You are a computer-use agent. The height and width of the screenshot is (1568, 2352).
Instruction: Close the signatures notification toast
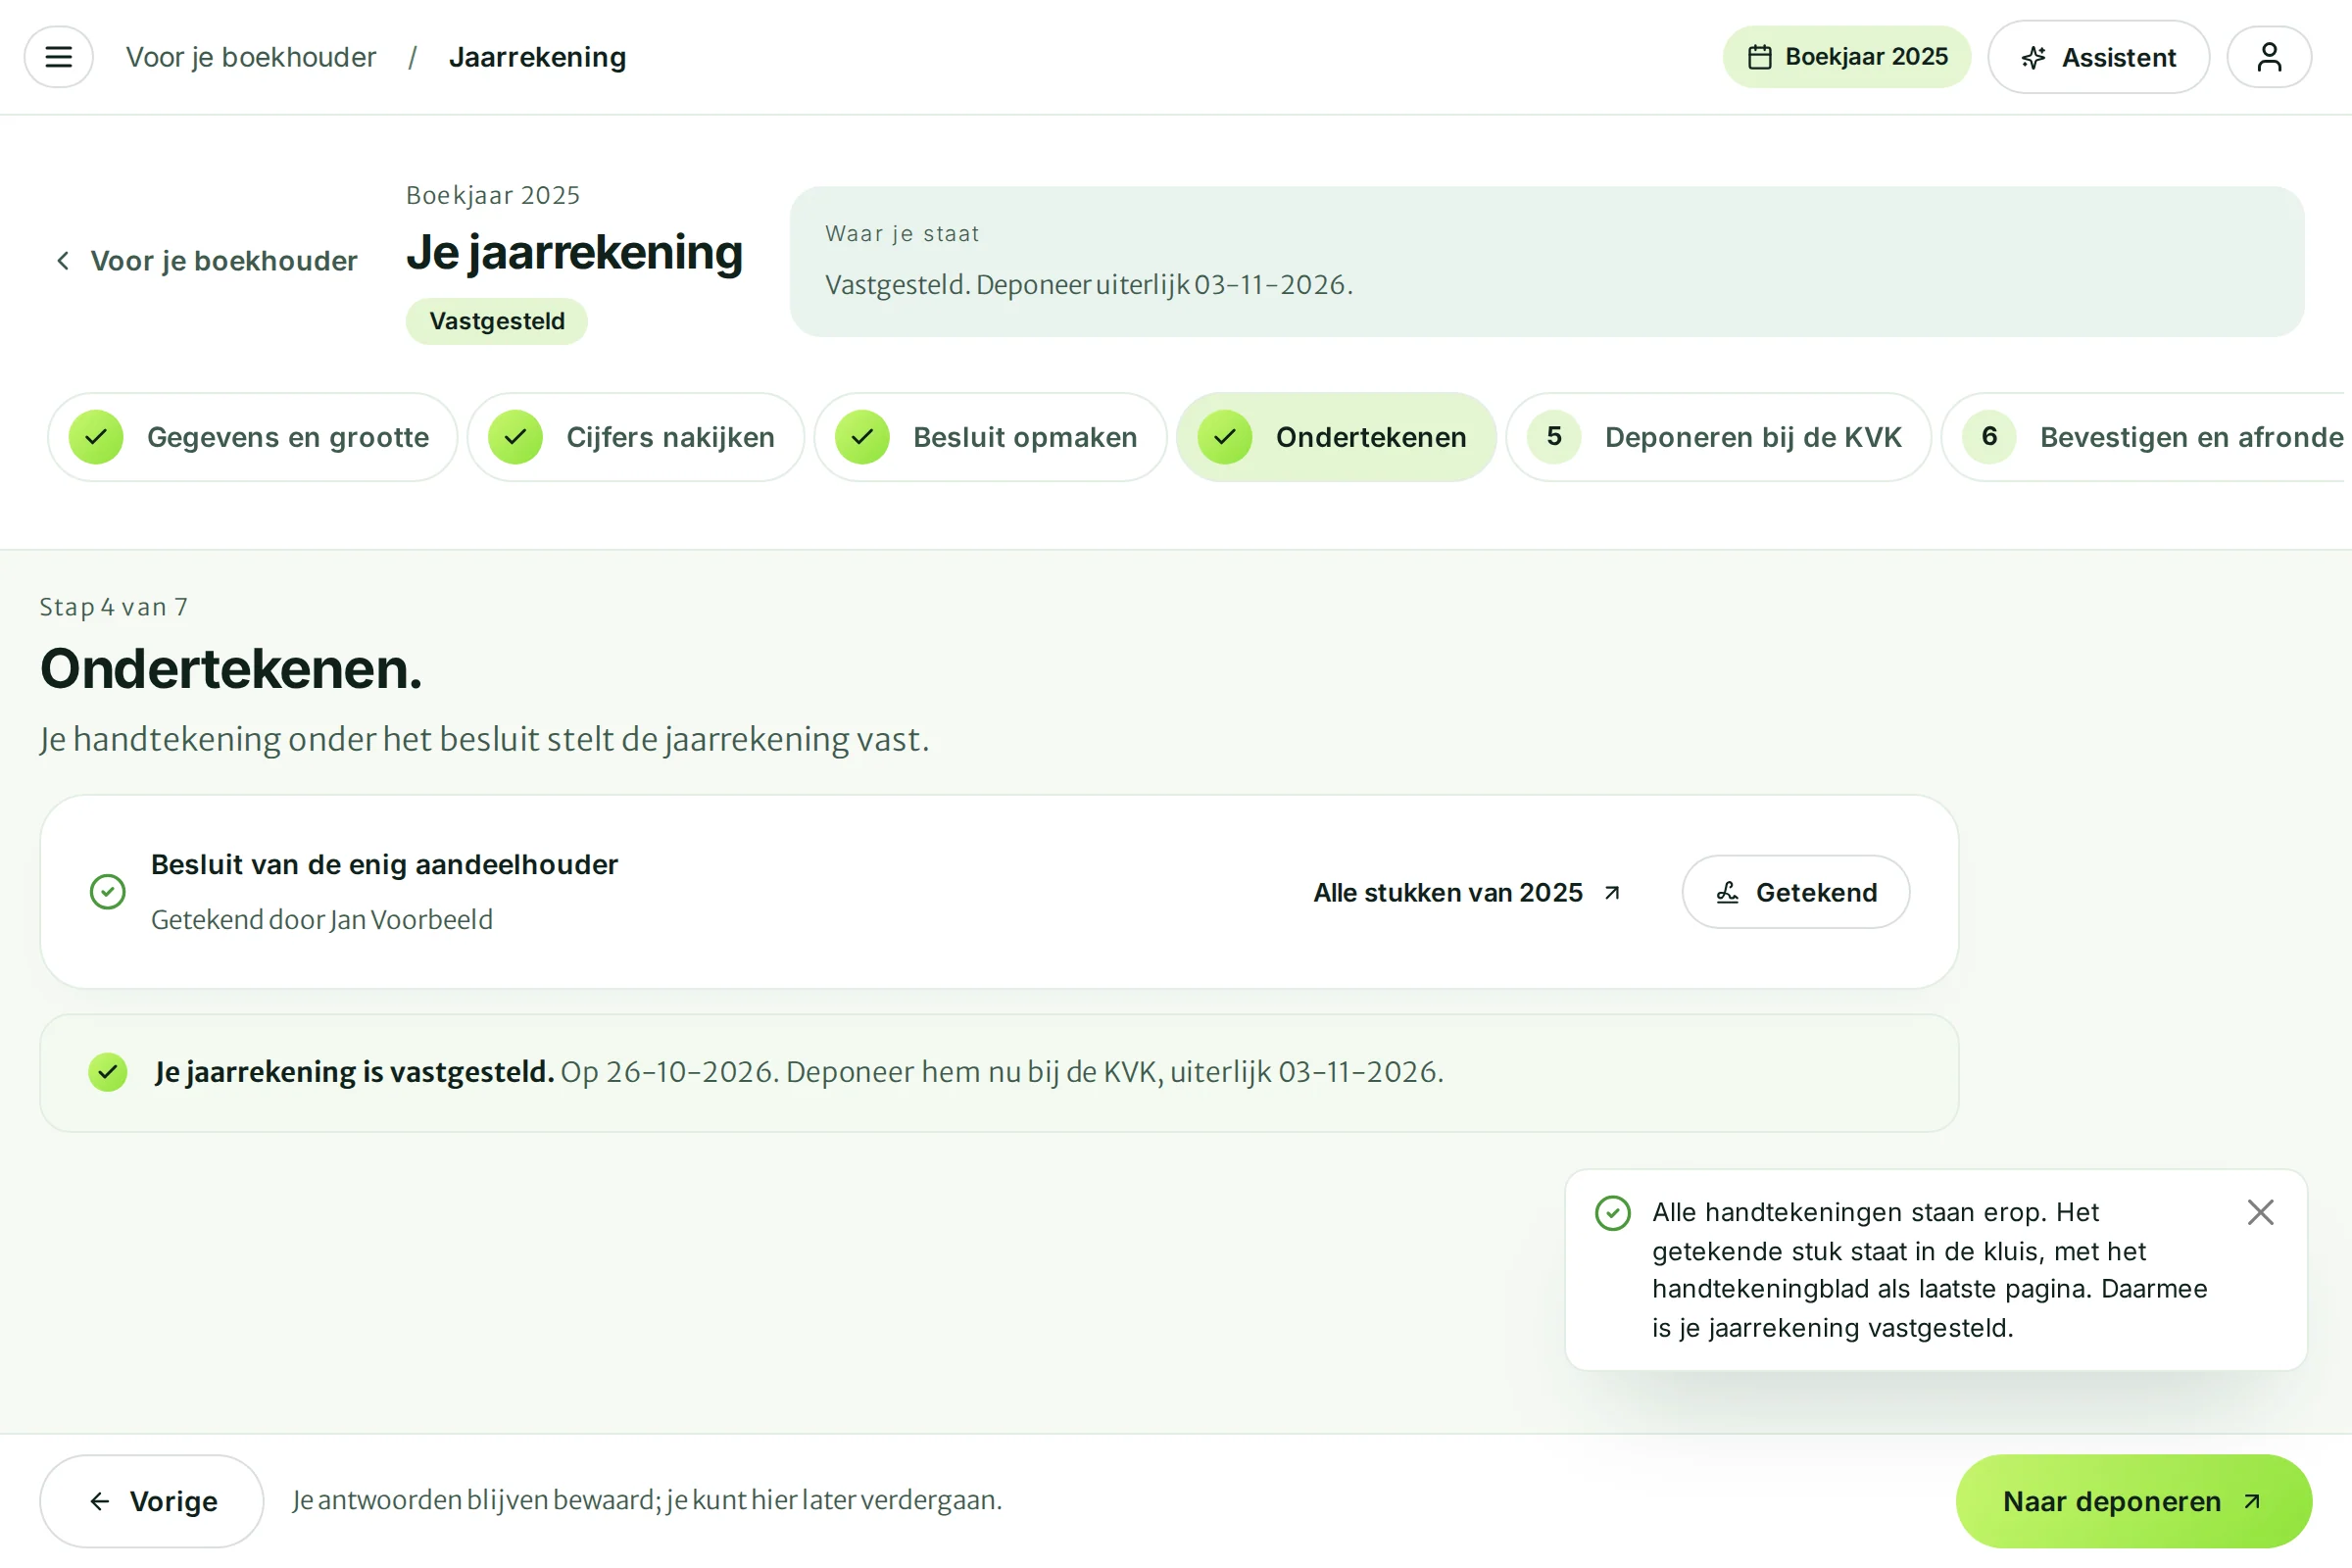2260,1212
